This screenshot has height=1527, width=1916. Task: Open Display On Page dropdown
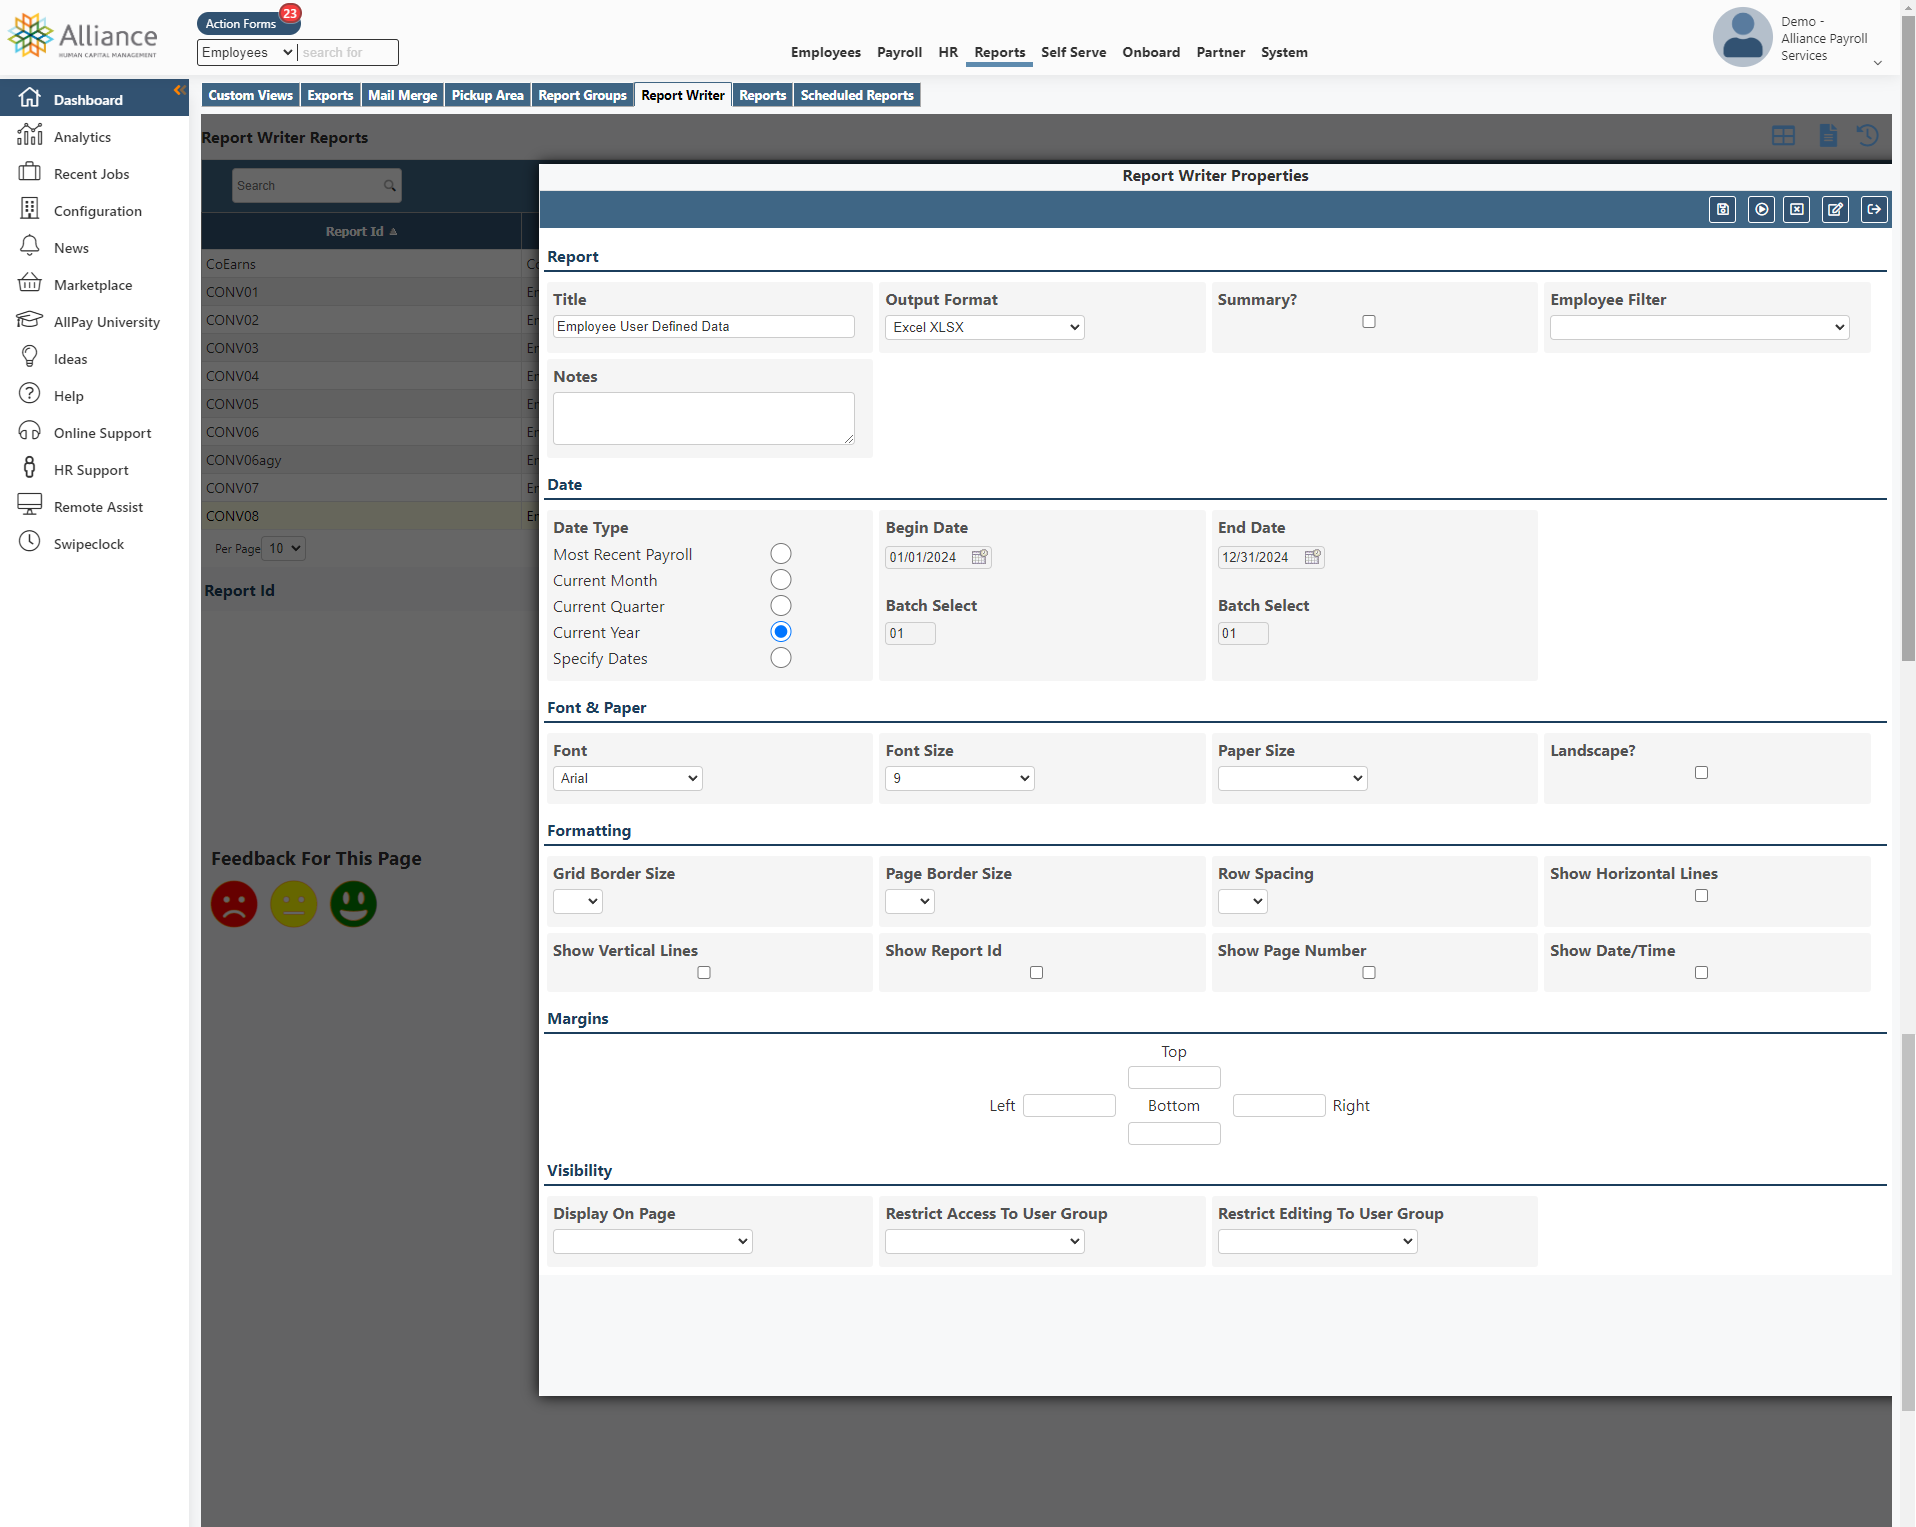click(x=653, y=1242)
